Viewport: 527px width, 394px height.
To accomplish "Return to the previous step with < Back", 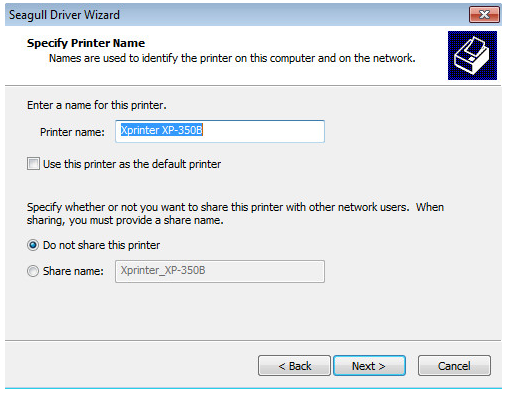I will click(294, 365).
